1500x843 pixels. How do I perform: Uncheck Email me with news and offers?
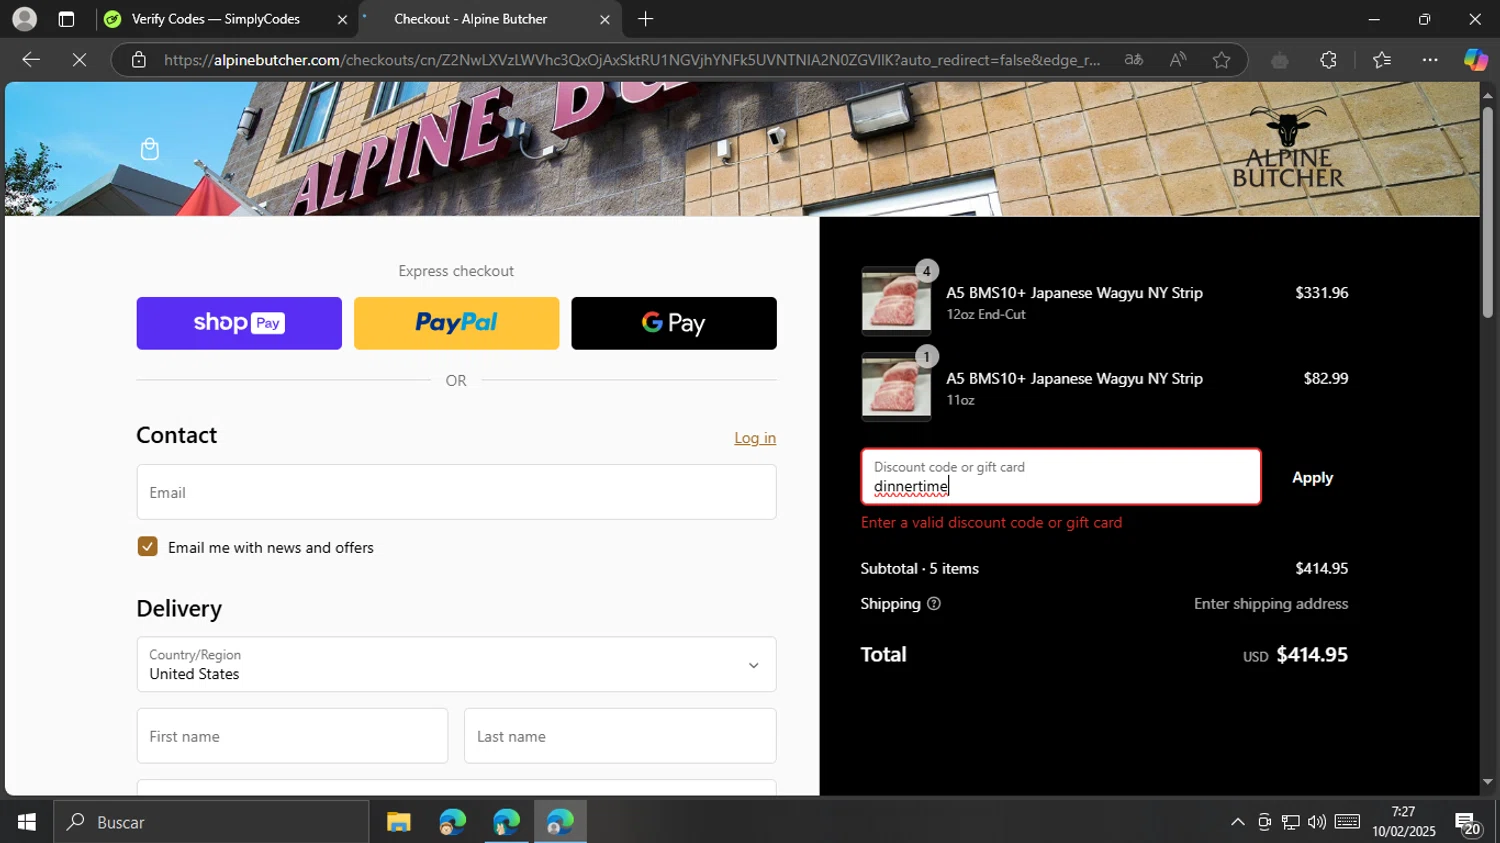148,546
